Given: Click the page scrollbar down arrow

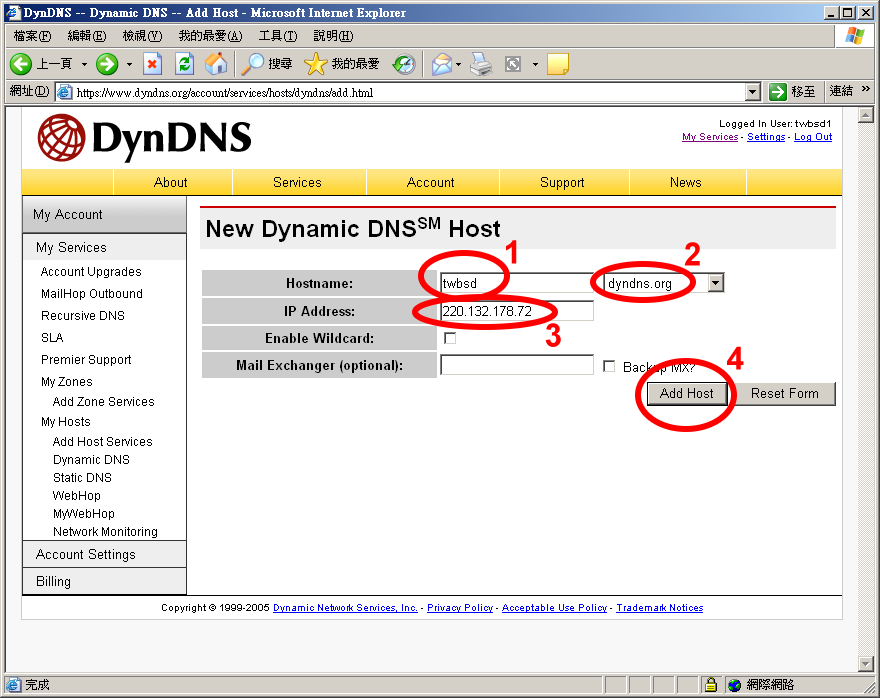Looking at the screenshot, I should click(866, 664).
